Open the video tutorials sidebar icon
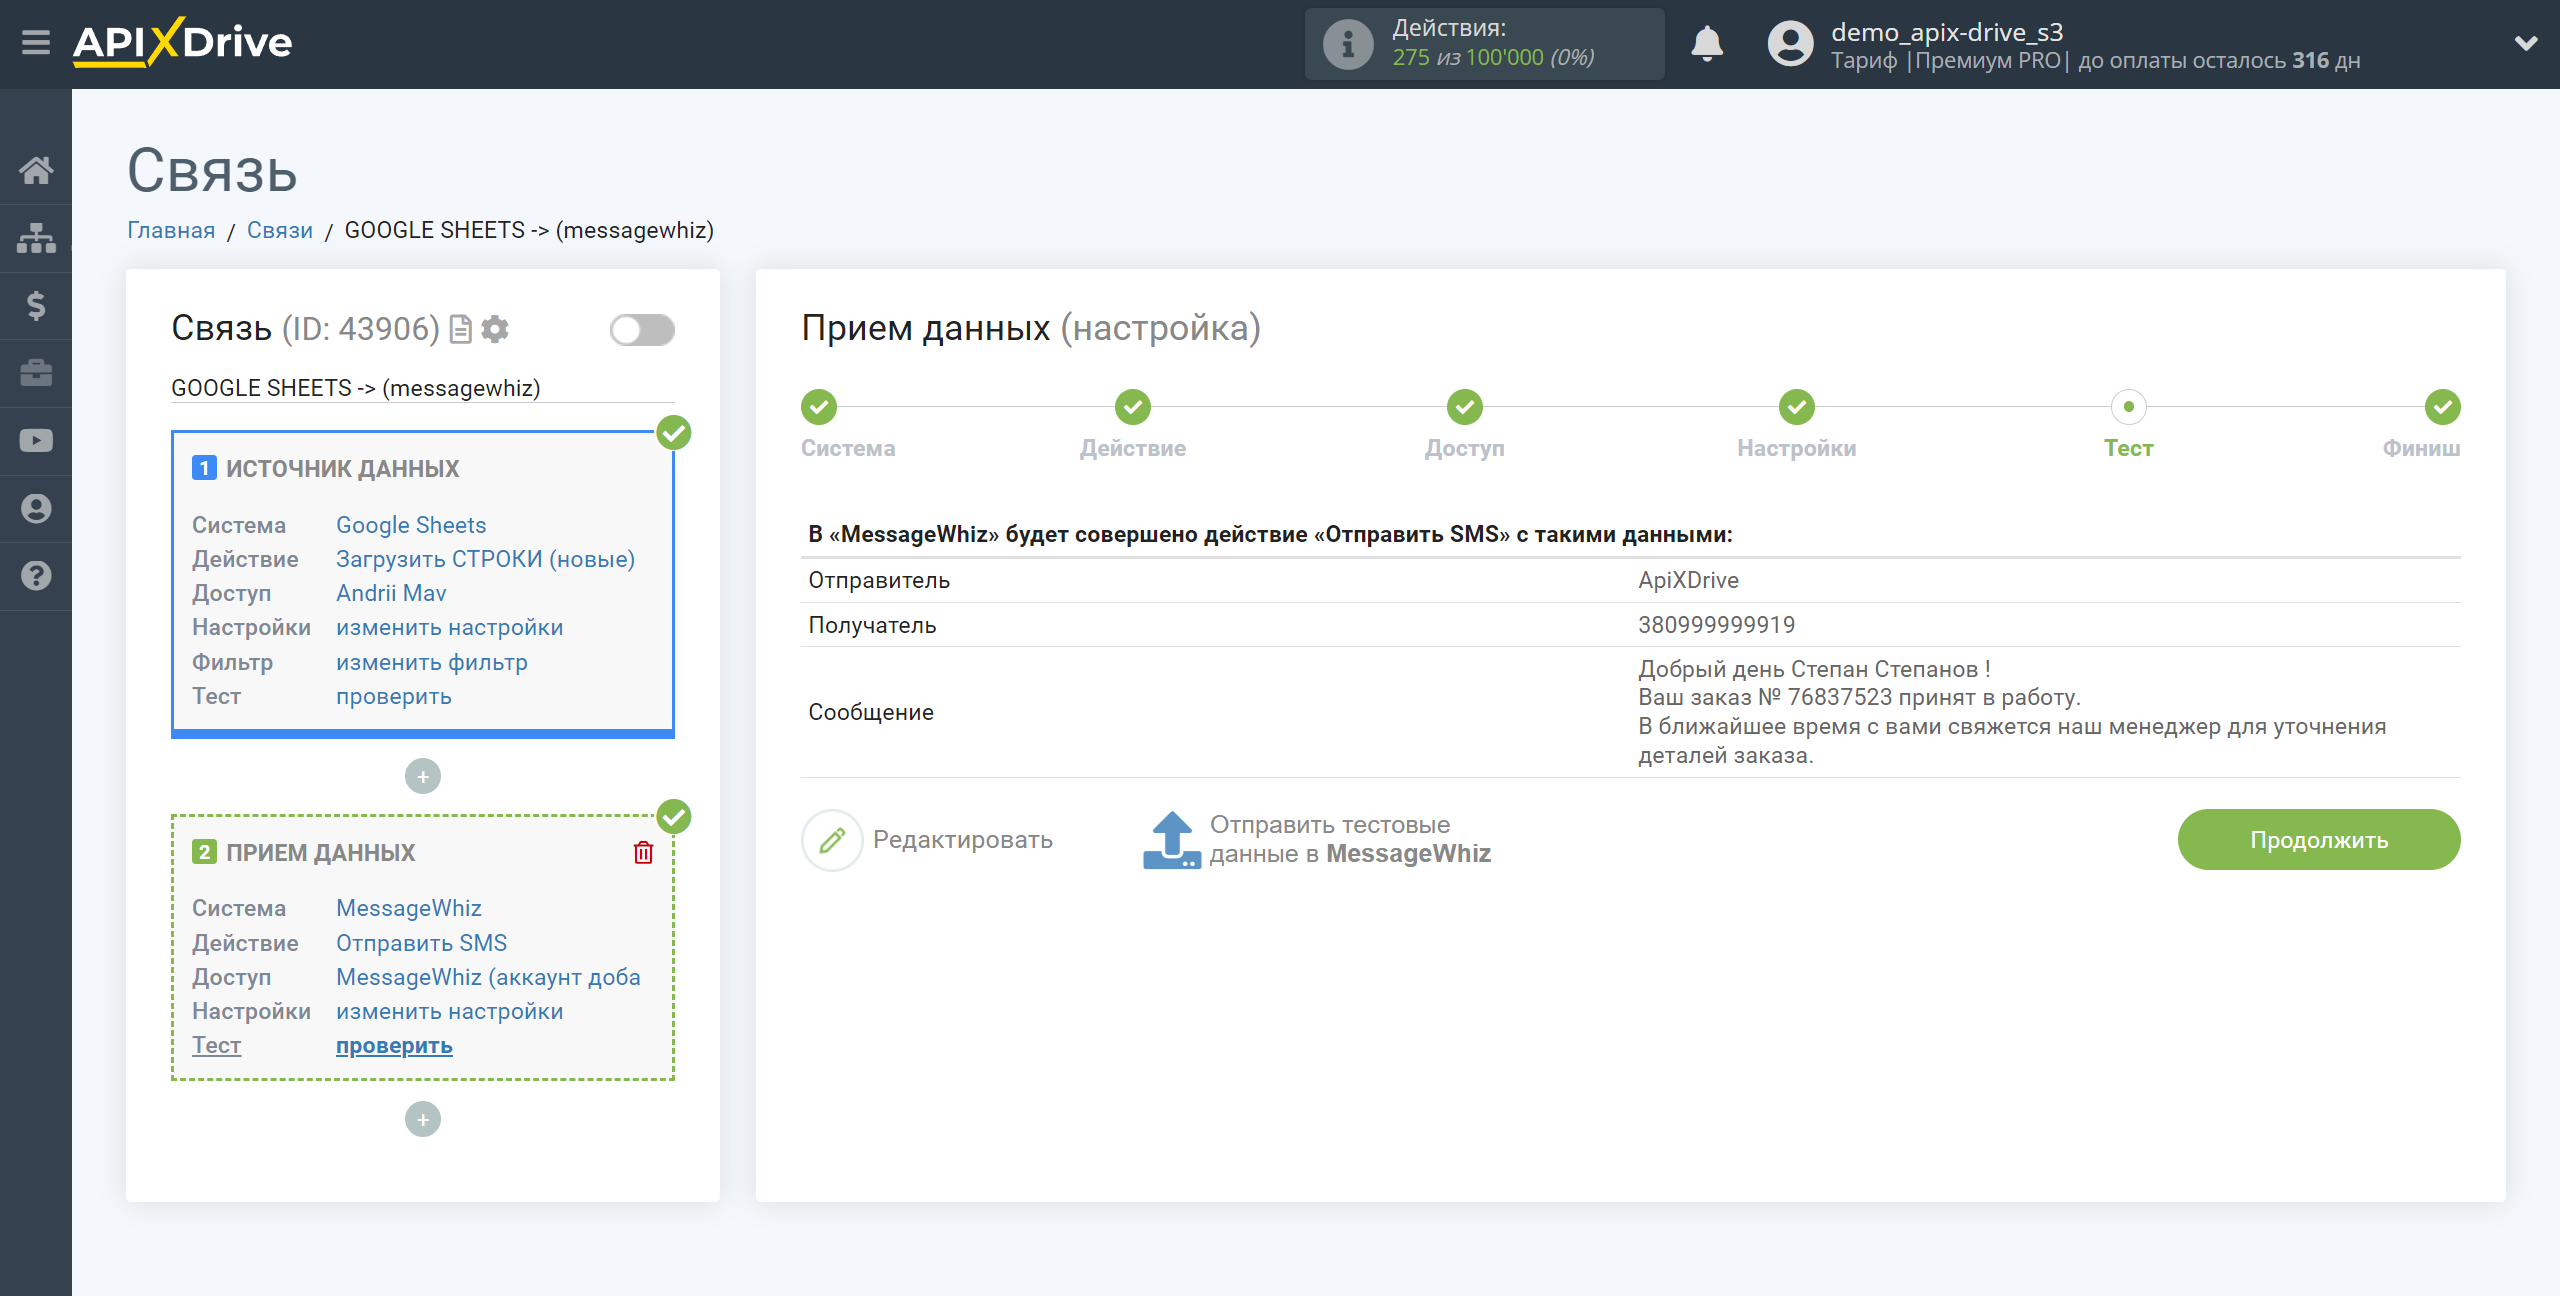This screenshot has width=2560, height=1296. coord(36,441)
